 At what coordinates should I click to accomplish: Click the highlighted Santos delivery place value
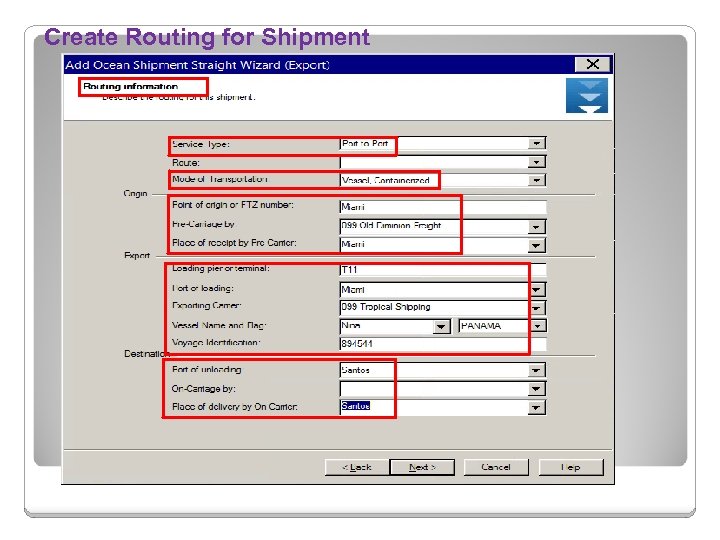[x=355, y=406]
